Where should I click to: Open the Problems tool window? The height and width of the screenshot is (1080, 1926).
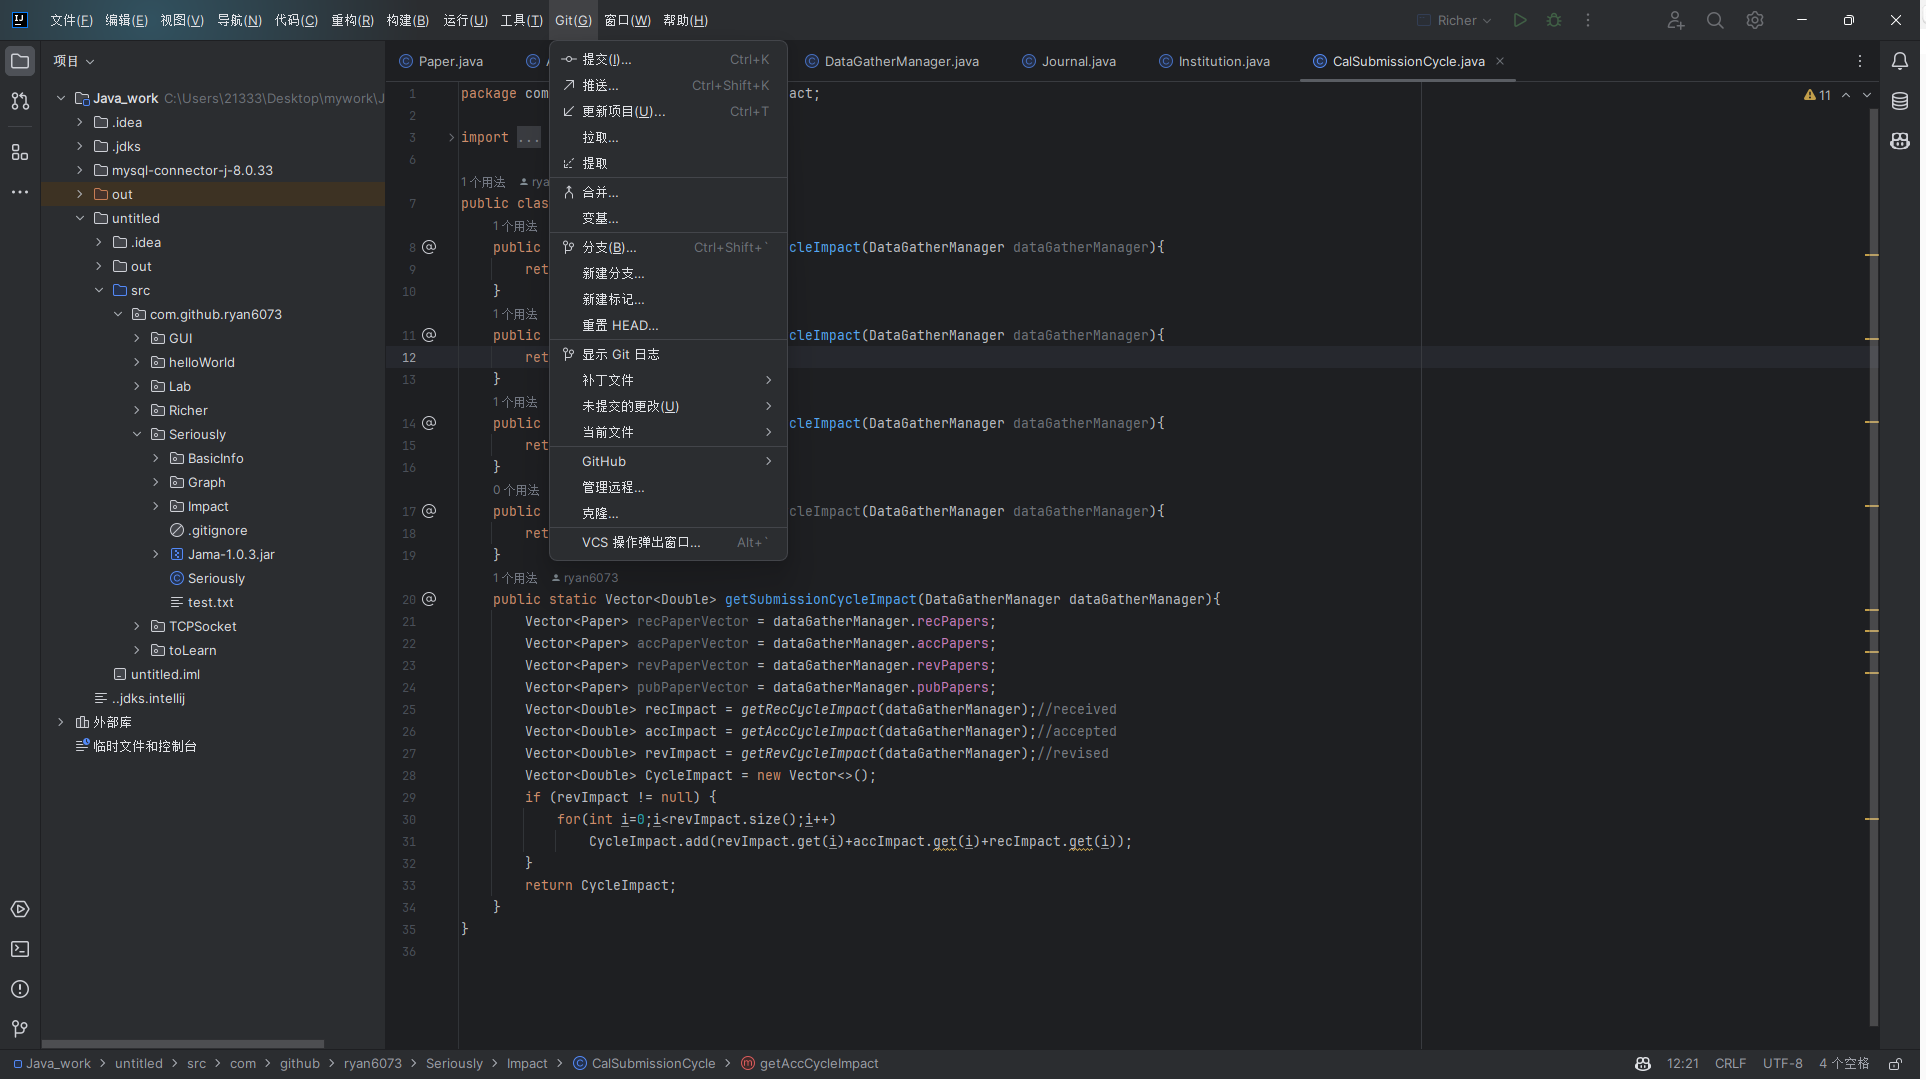coord(20,990)
